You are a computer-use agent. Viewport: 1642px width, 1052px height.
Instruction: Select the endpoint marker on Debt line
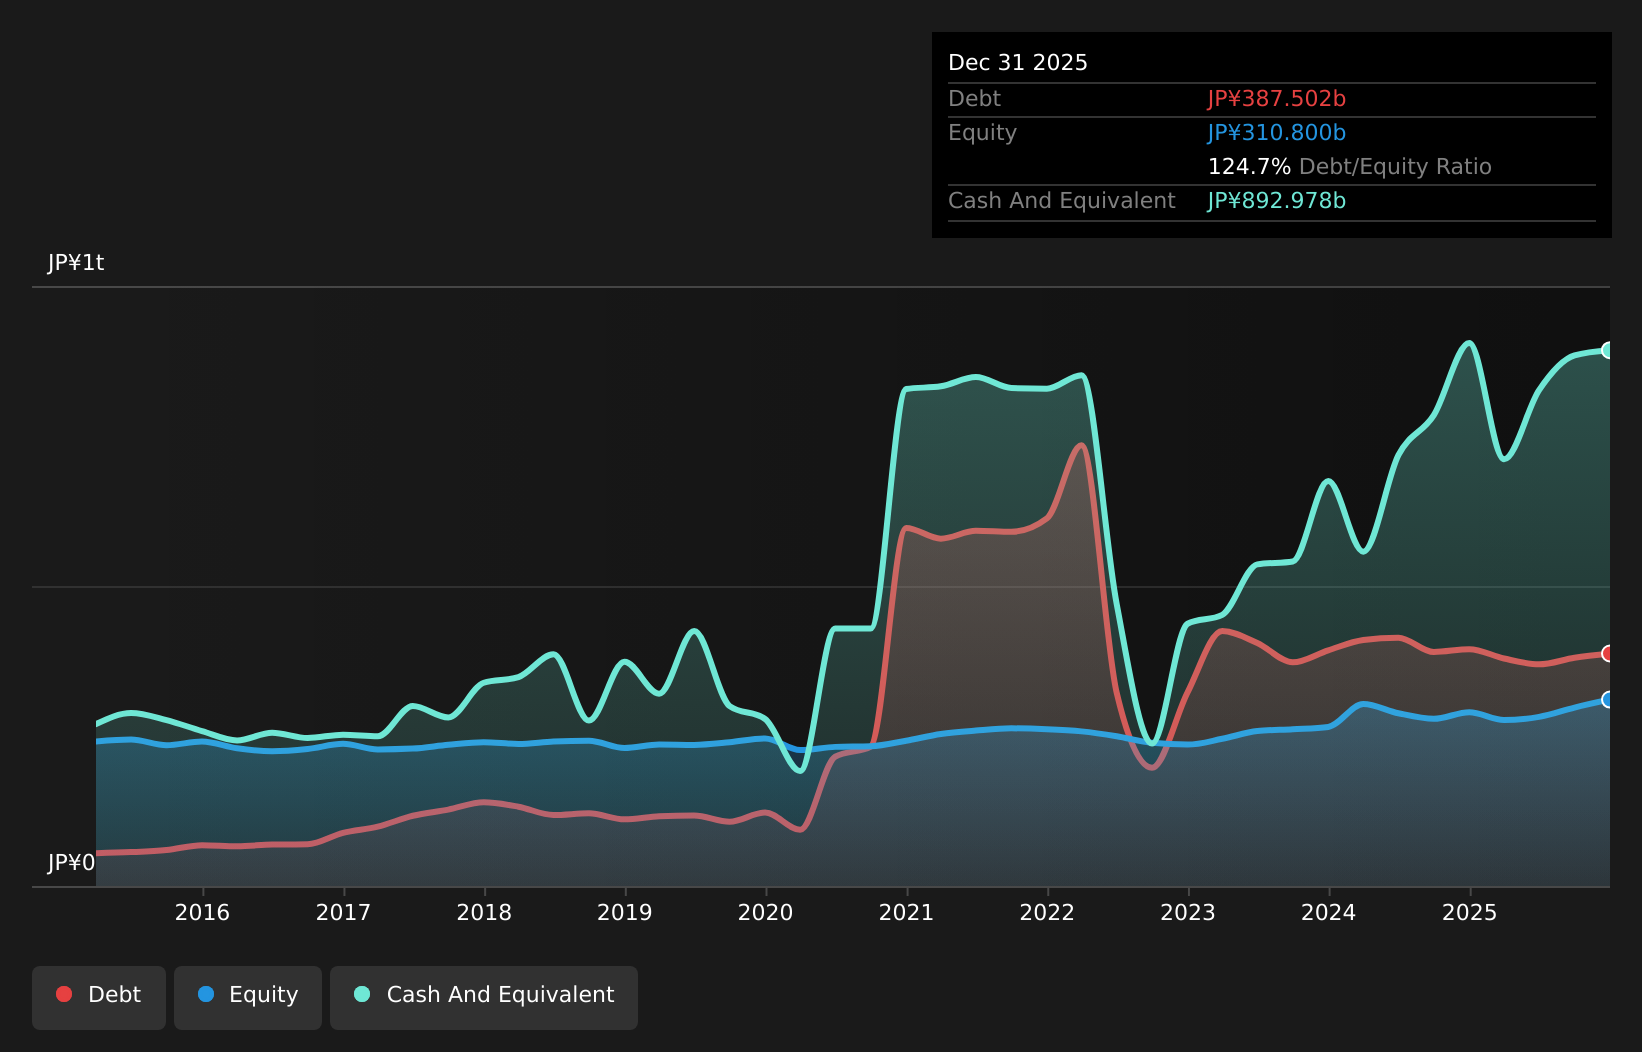pyautogui.click(x=1608, y=654)
